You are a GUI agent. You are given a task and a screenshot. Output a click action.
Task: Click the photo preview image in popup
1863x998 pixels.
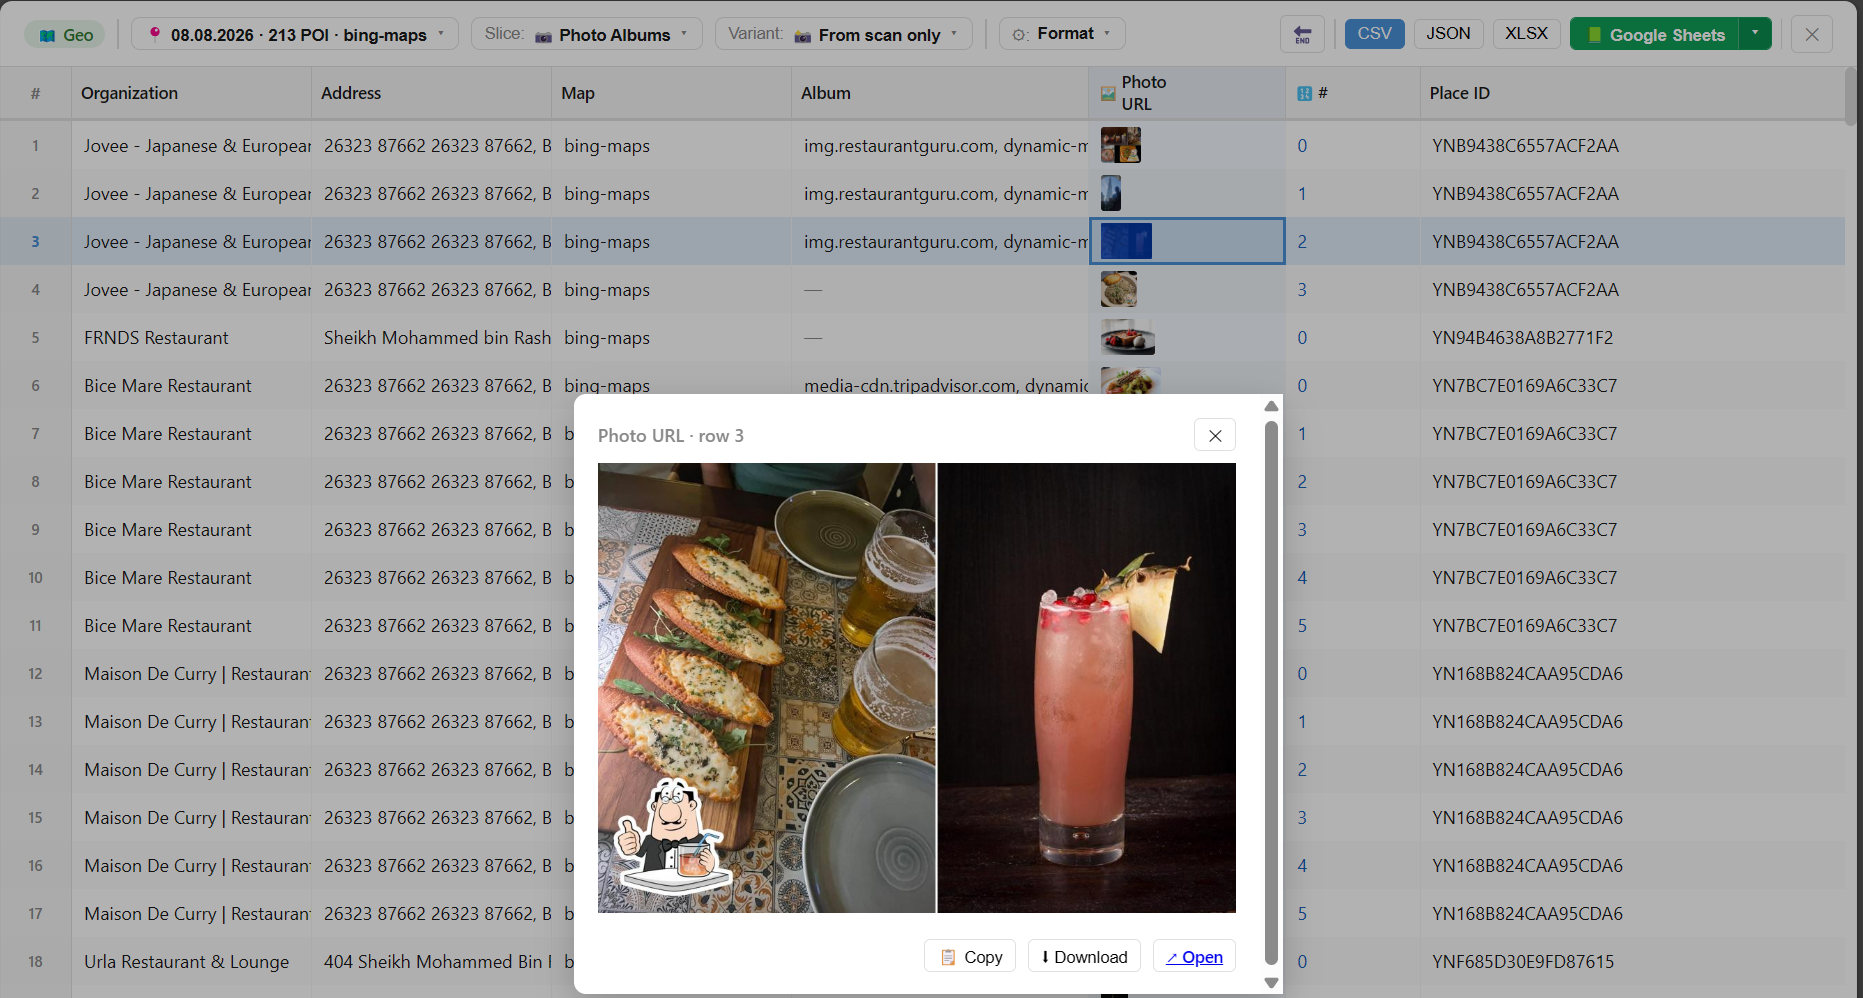pos(917,688)
